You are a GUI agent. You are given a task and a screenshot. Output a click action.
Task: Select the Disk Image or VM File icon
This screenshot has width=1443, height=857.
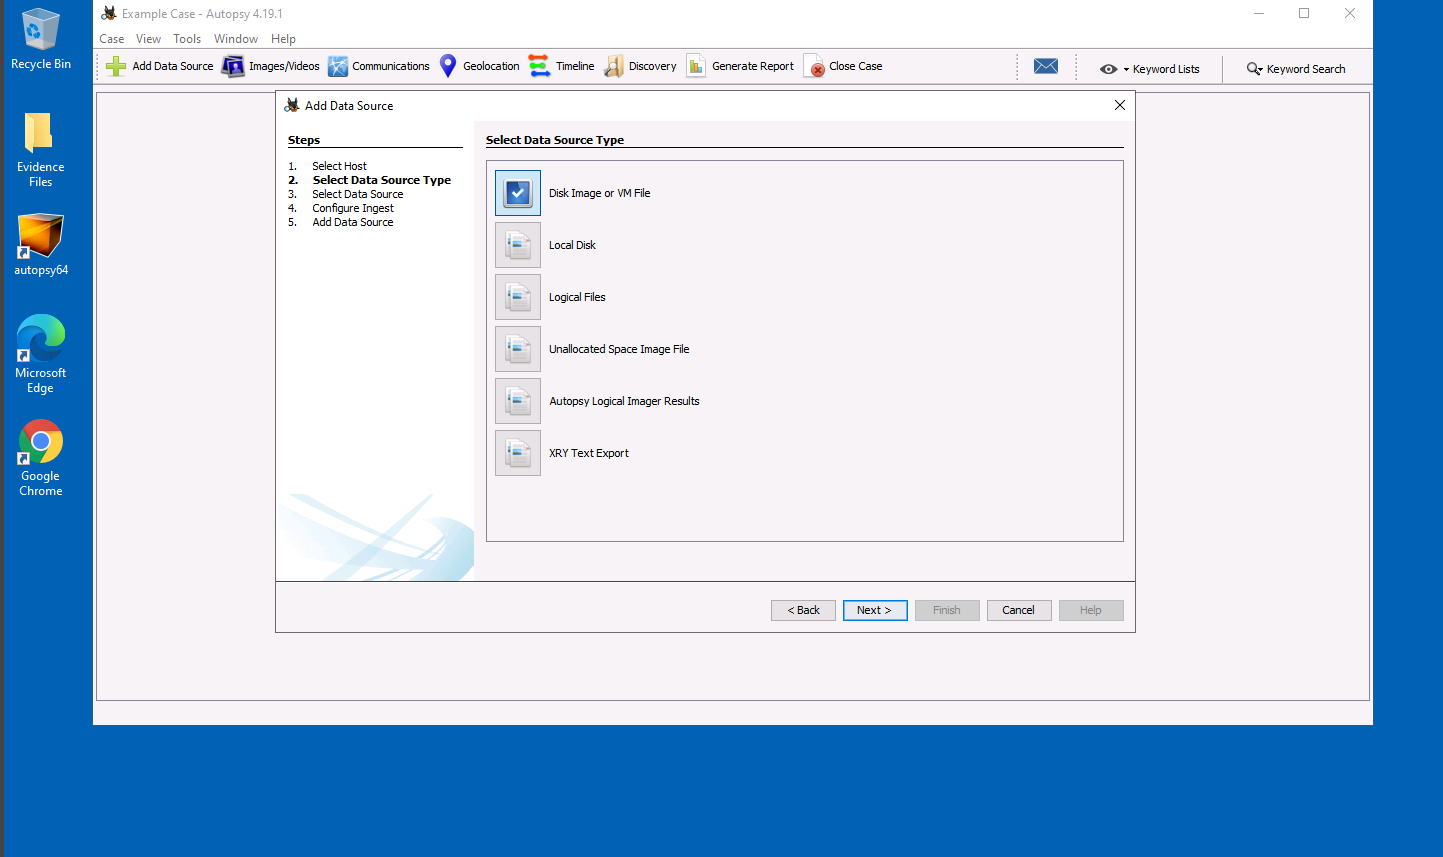518,193
